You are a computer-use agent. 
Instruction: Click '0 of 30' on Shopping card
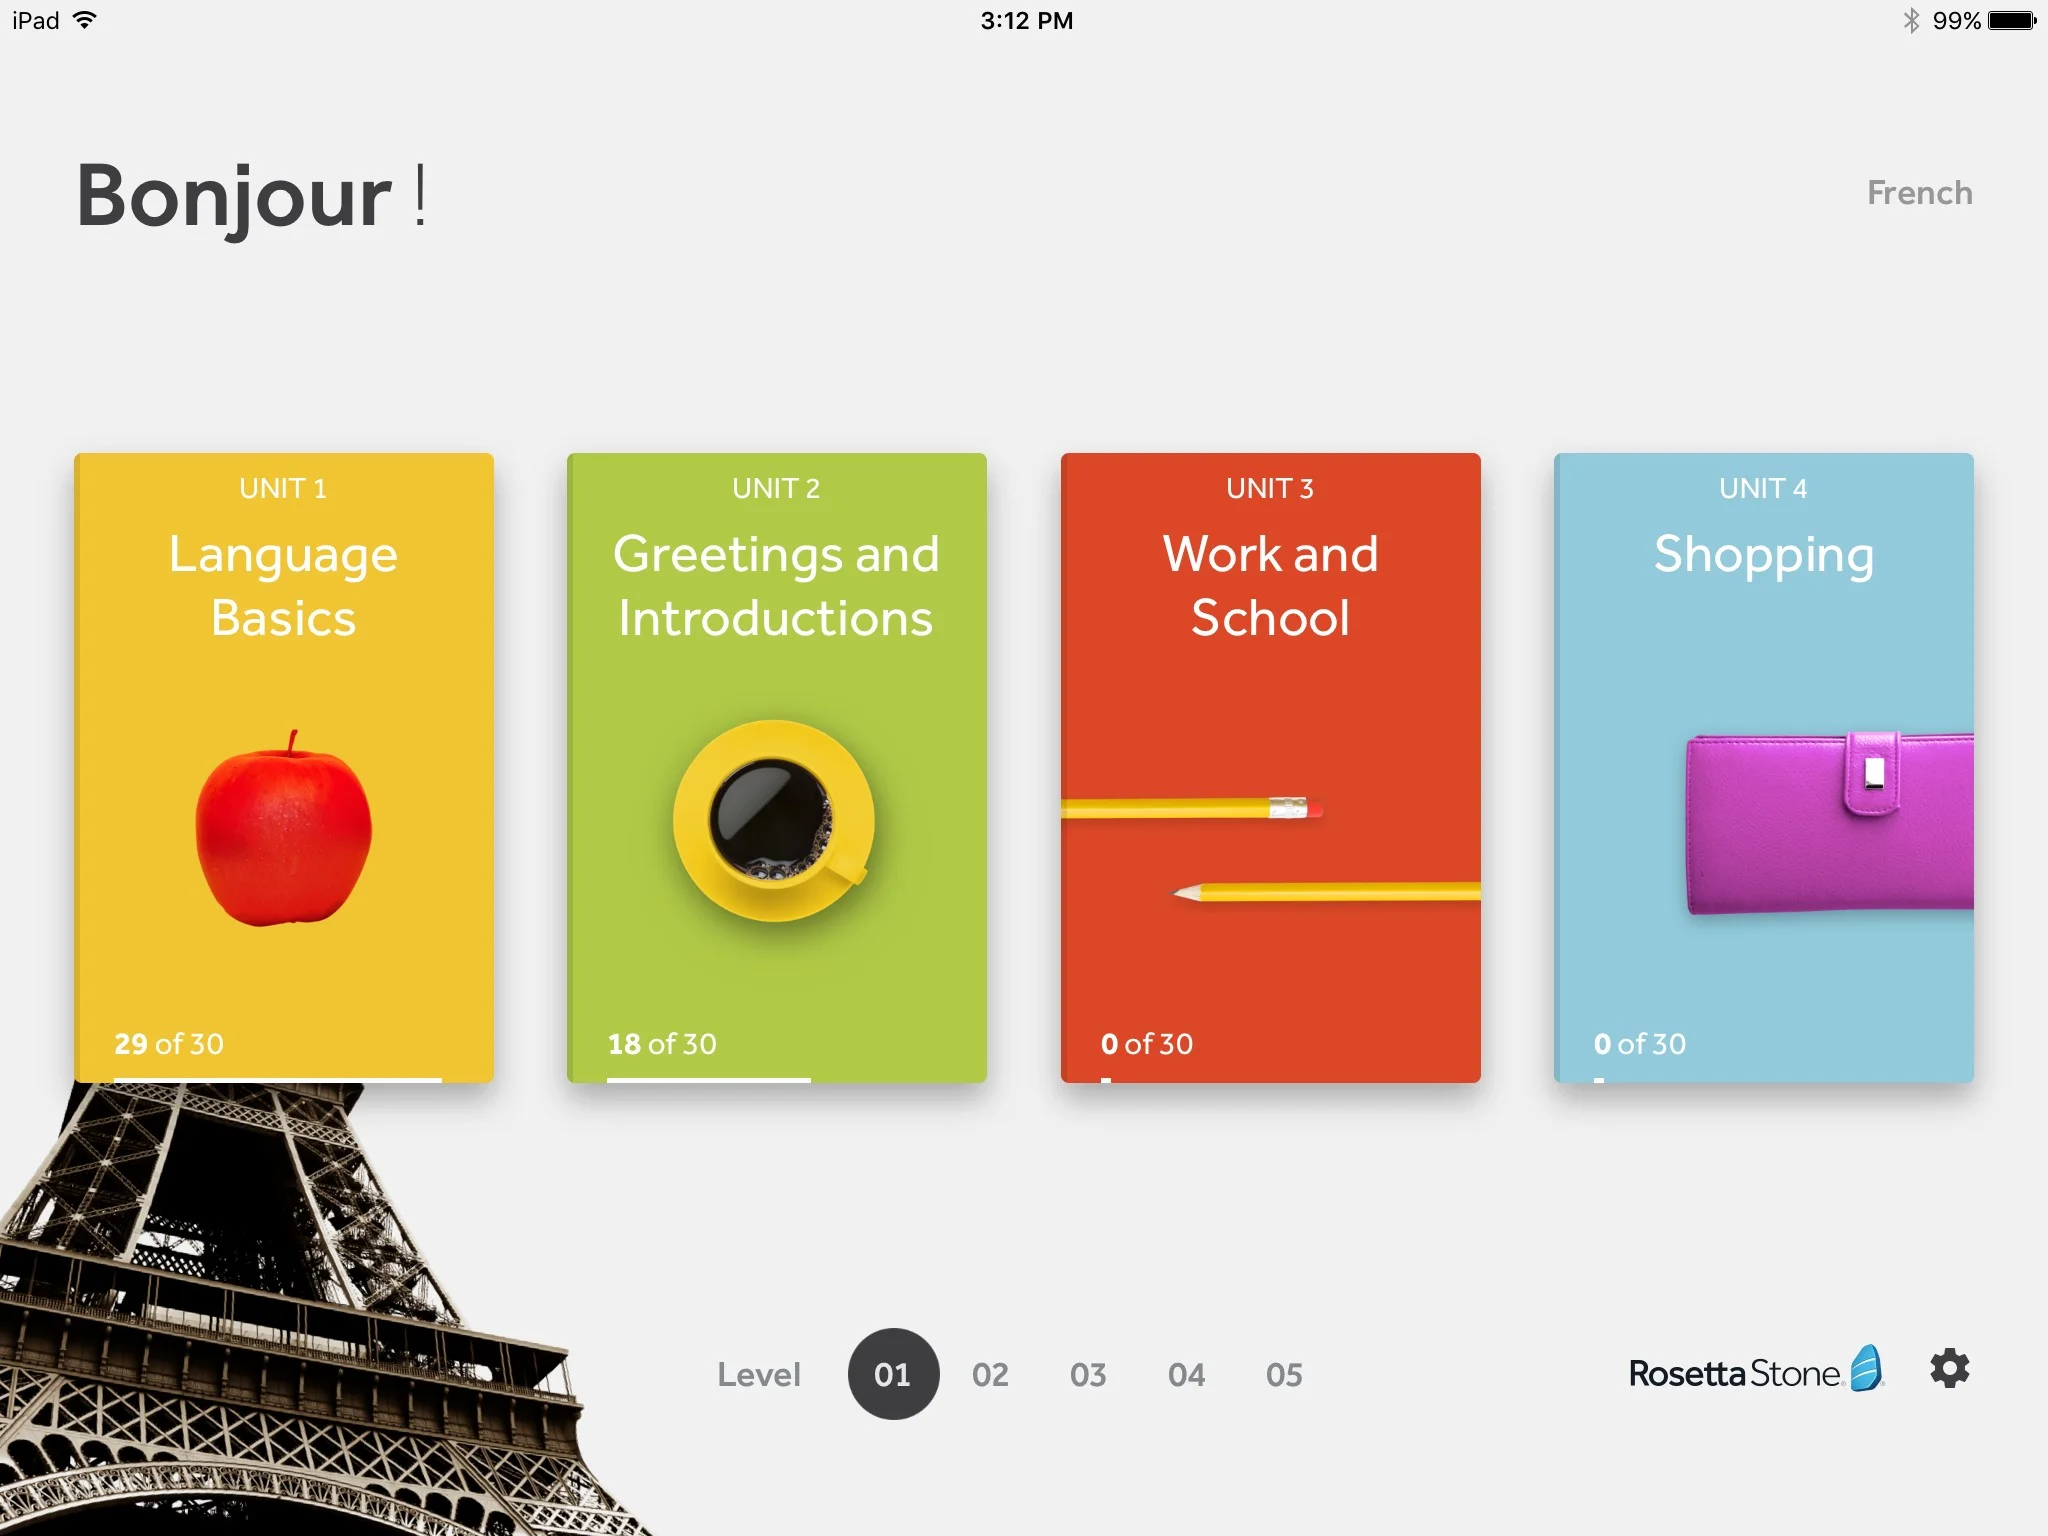click(x=1640, y=1044)
